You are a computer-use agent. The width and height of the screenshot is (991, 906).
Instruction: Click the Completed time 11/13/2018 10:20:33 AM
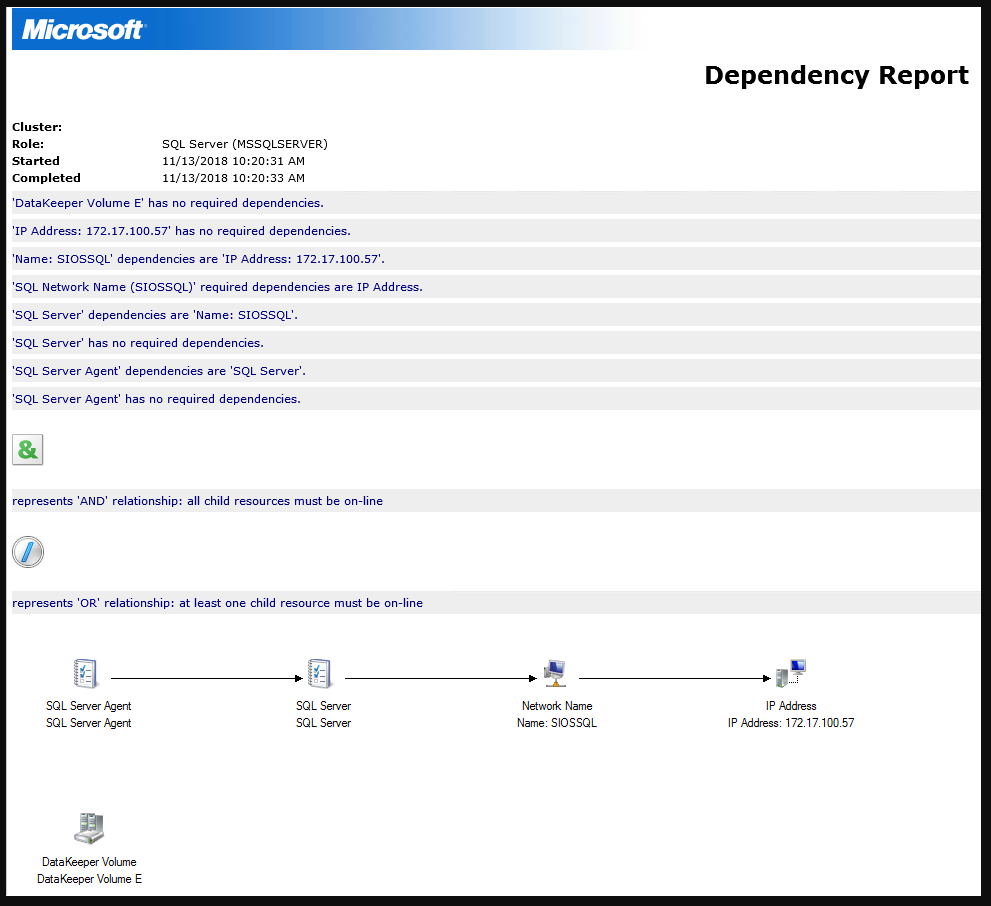tap(233, 178)
